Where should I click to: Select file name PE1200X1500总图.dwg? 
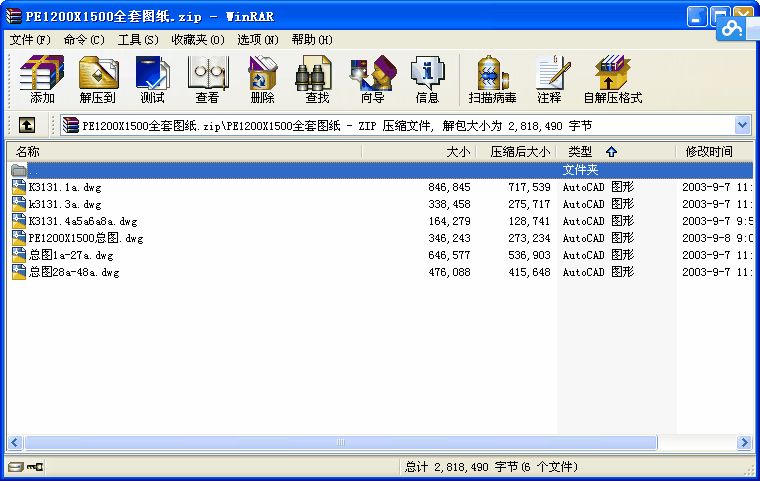pos(86,238)
